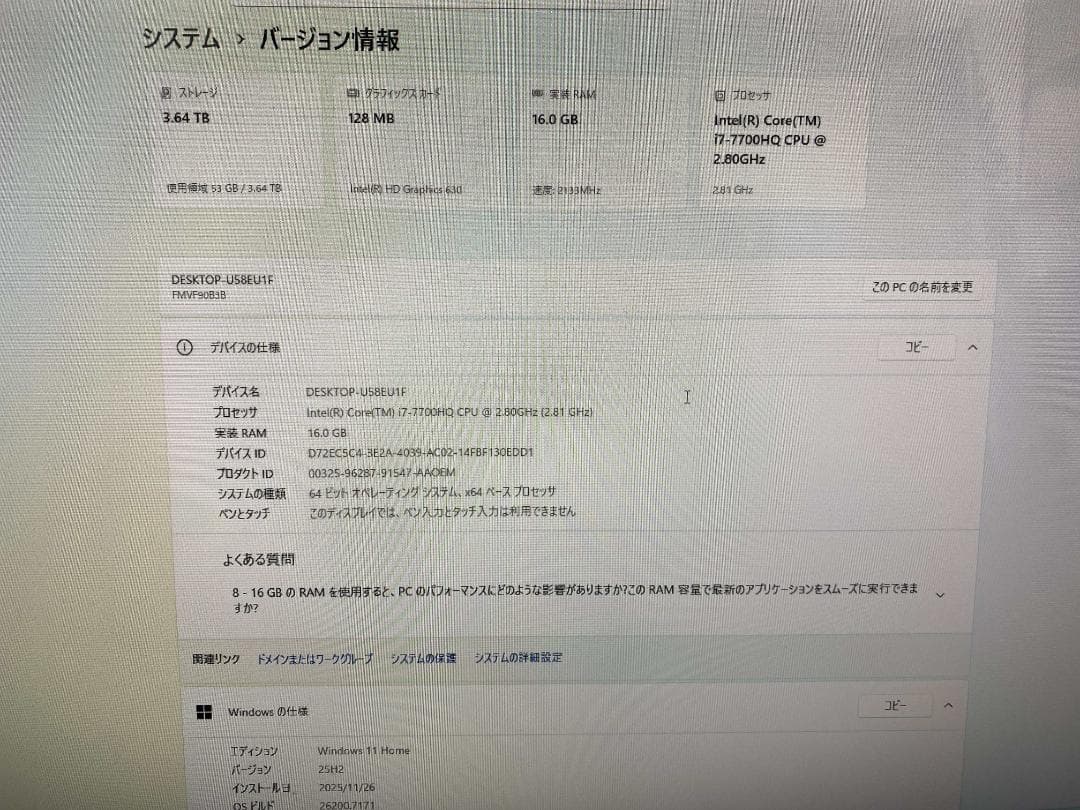Collapse the Windows の仕様 section chevron
1080x810 pixels.
pos(948,705)
